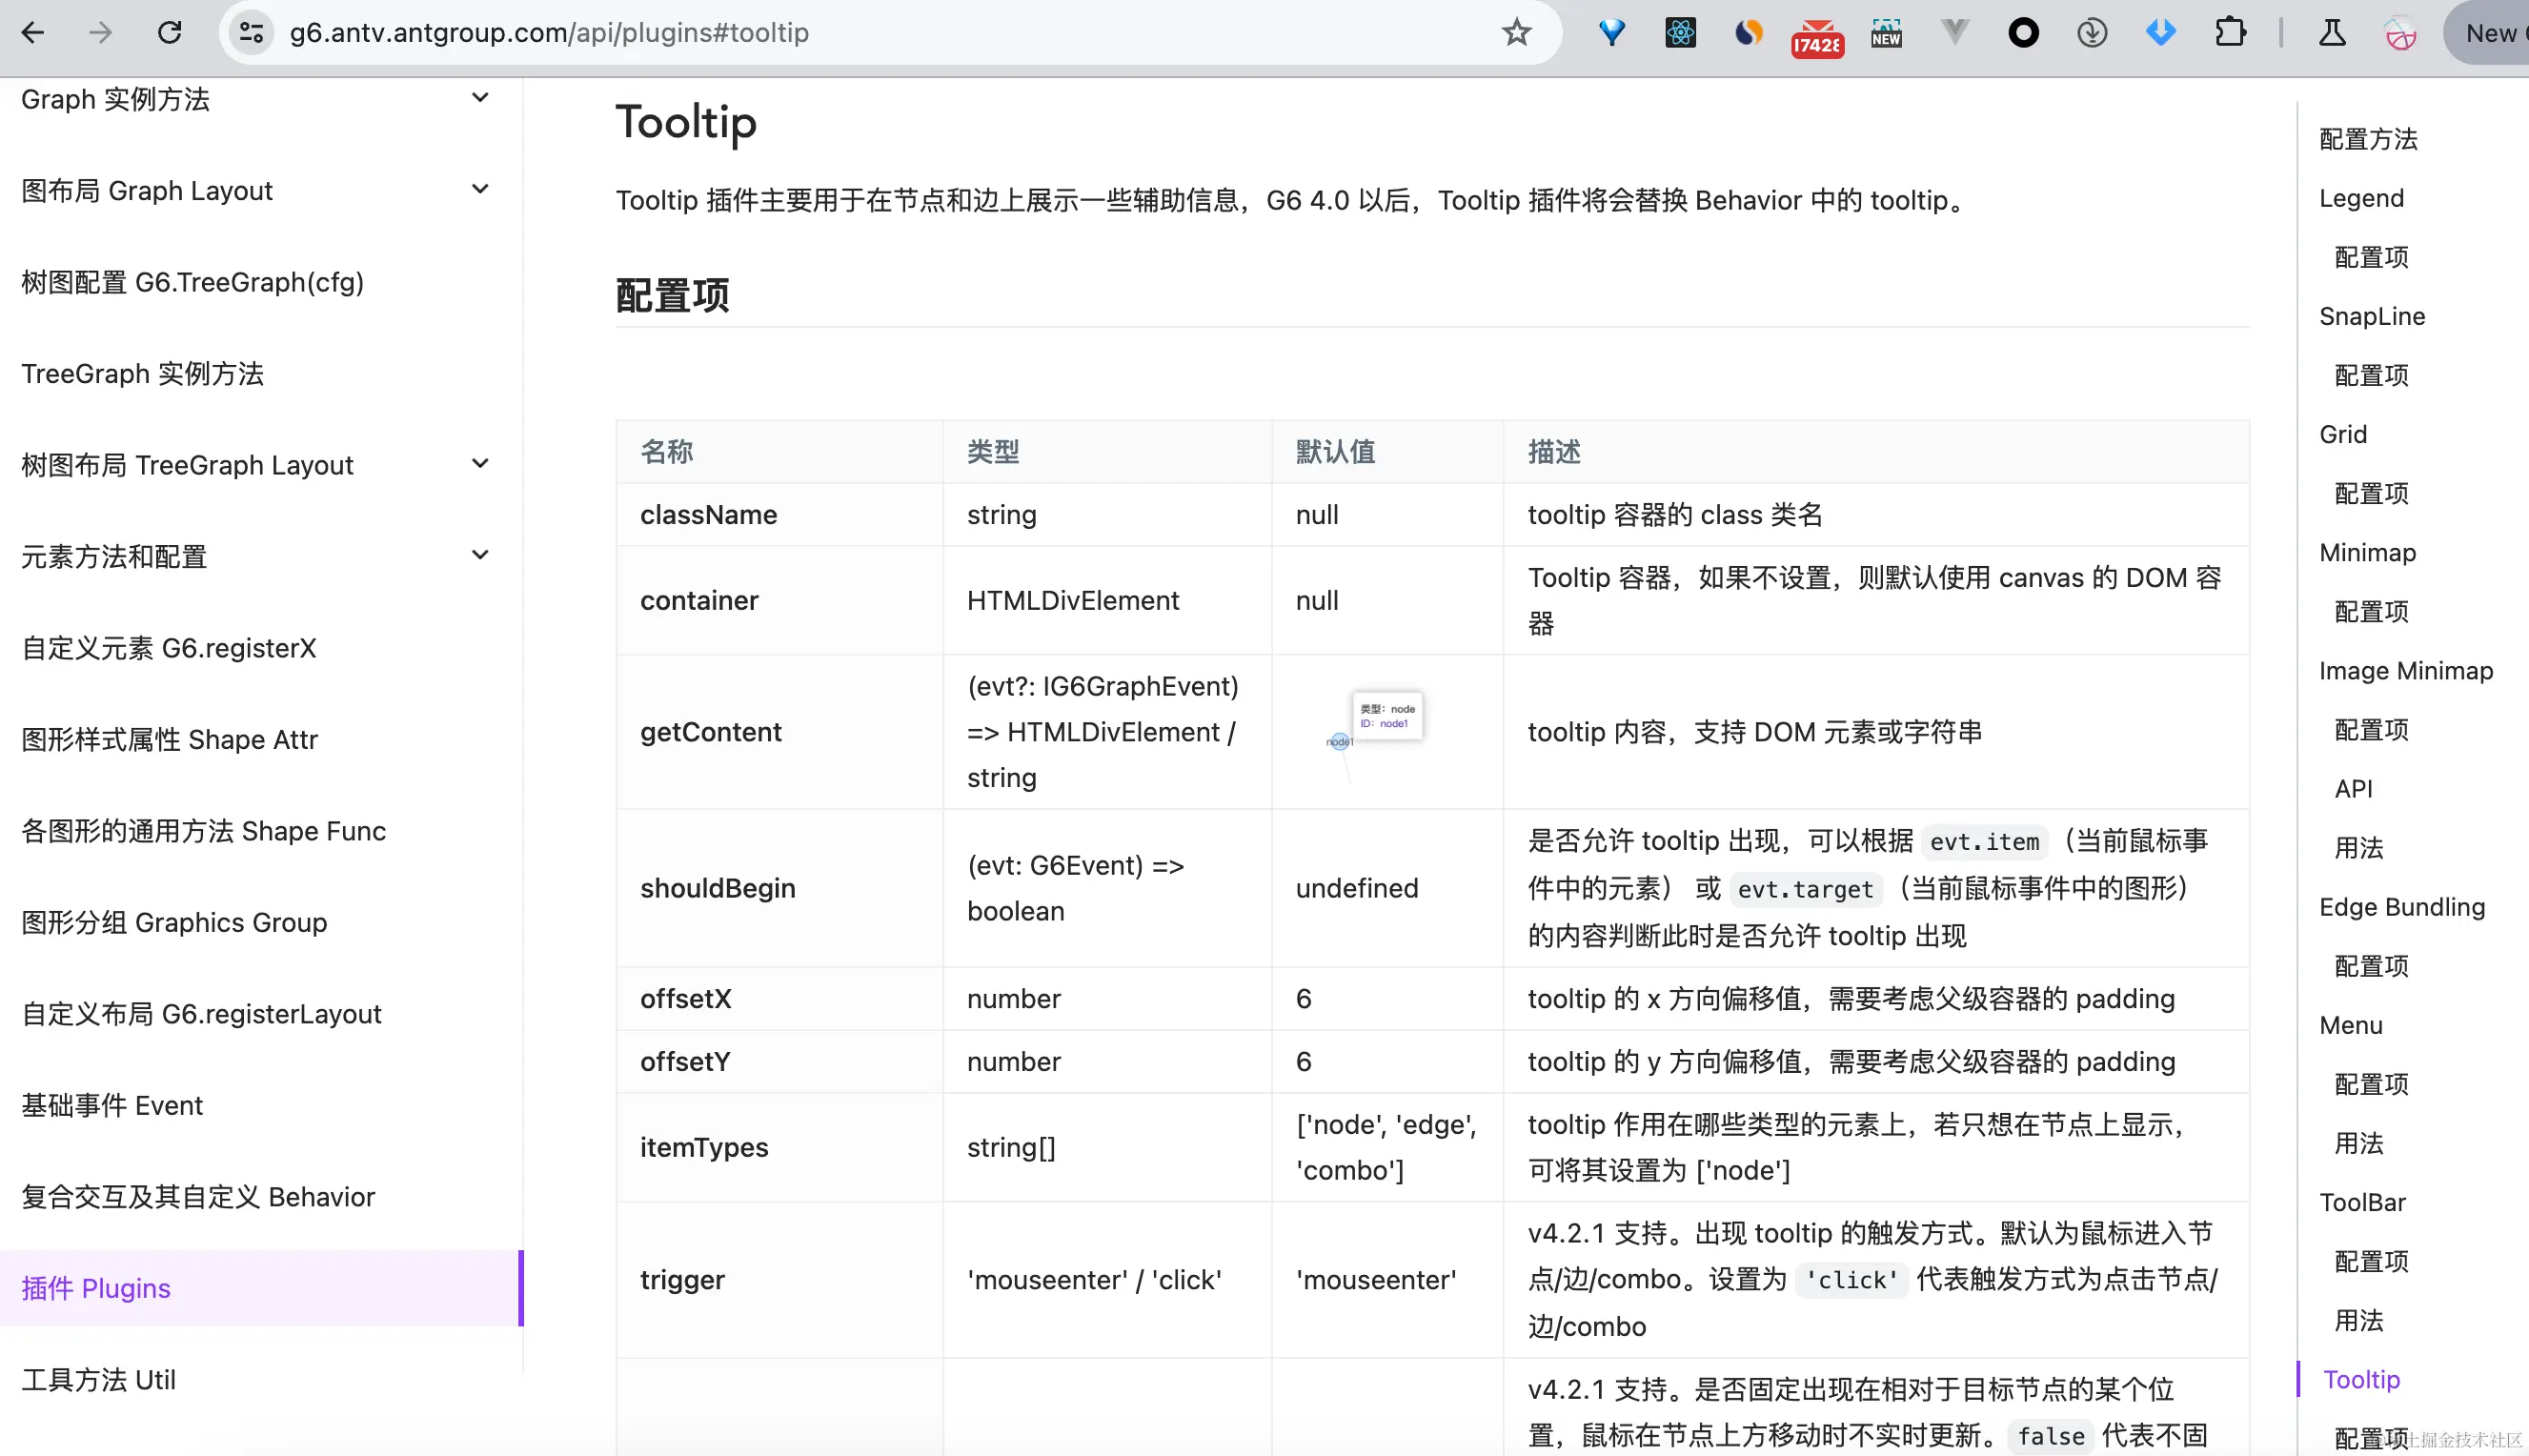The width and height of the screenshot is (2529, 1456).
Task: Expand 图布局 Graph Layout chevron
Action: click(x=480, y=189)
